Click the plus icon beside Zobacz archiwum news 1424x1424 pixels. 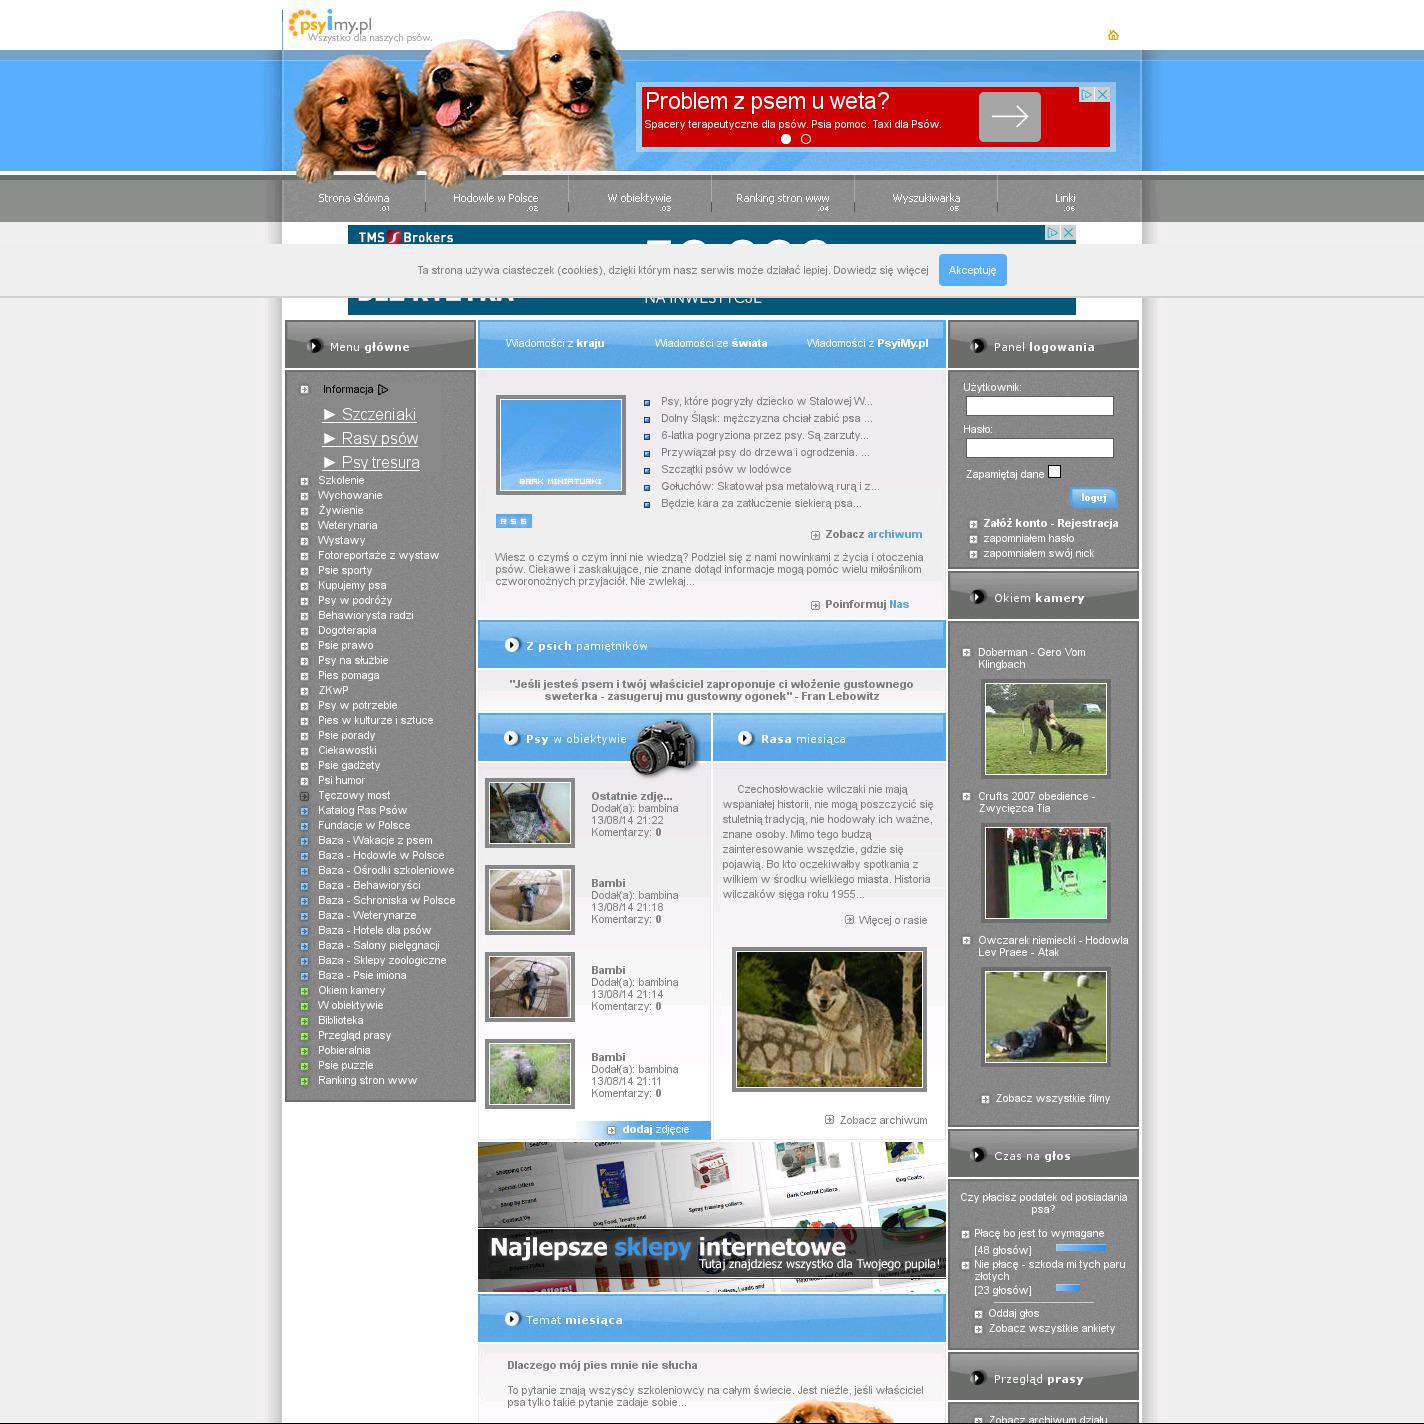pyautogui.click(x=815, y=535)
